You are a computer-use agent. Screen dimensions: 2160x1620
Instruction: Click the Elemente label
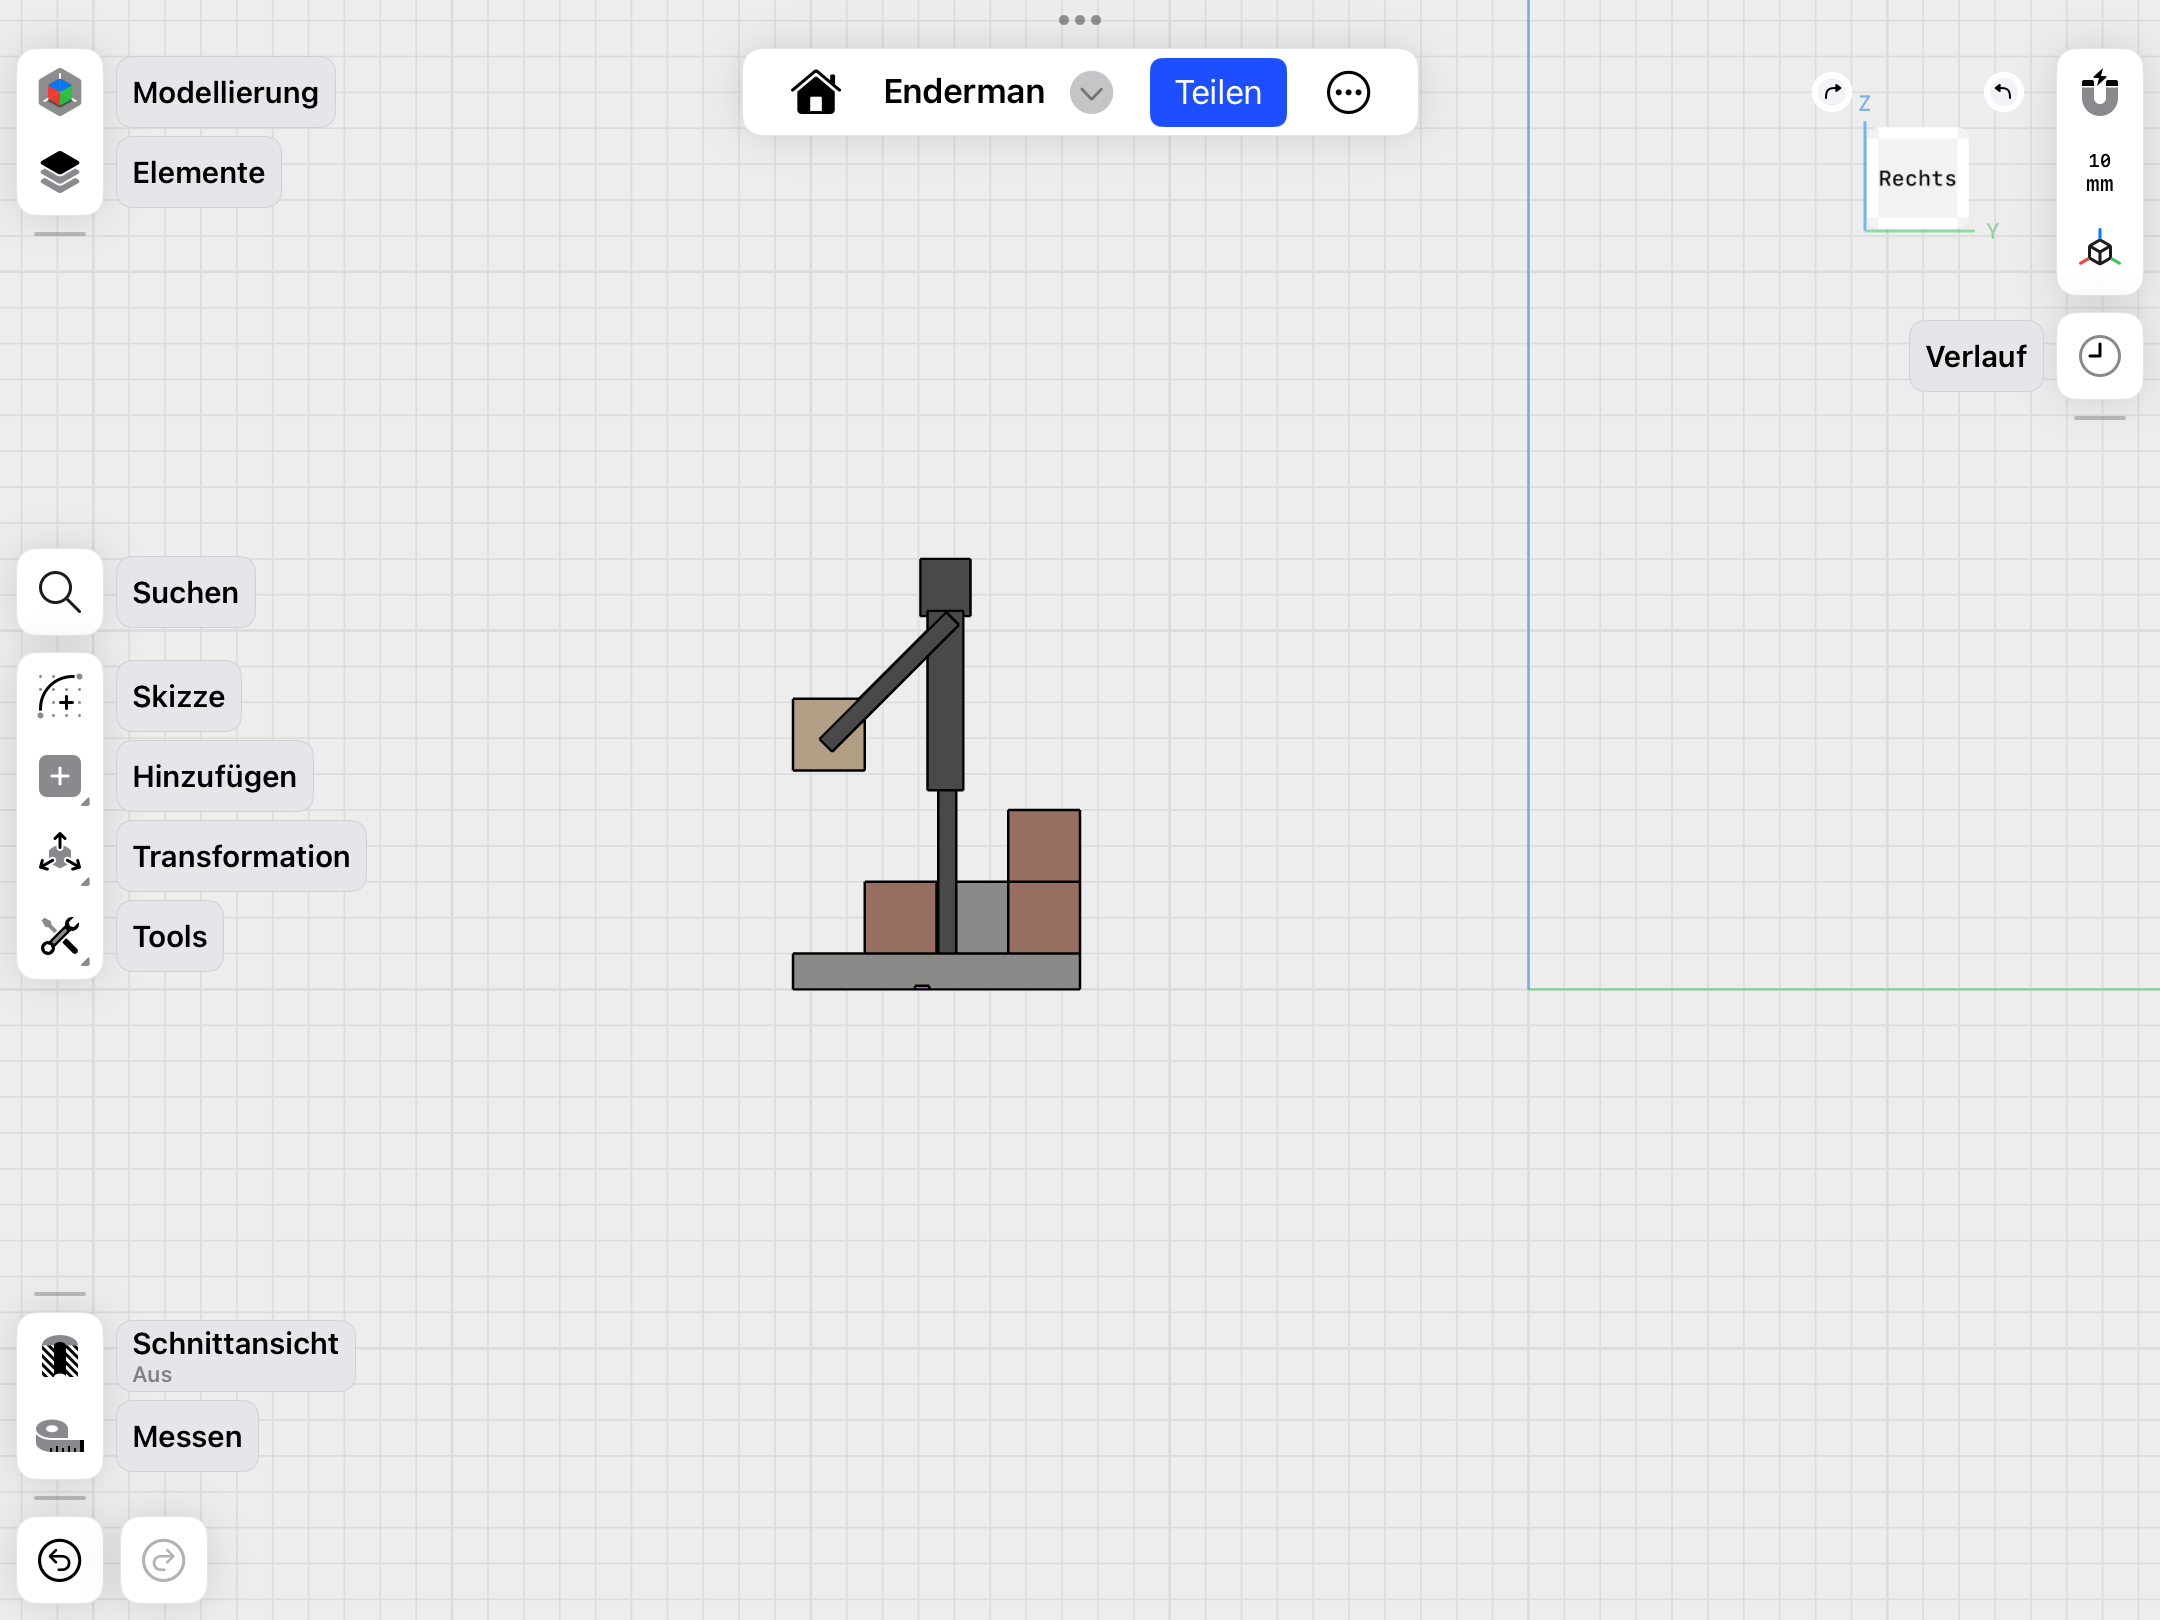click(x=199, y=172)
